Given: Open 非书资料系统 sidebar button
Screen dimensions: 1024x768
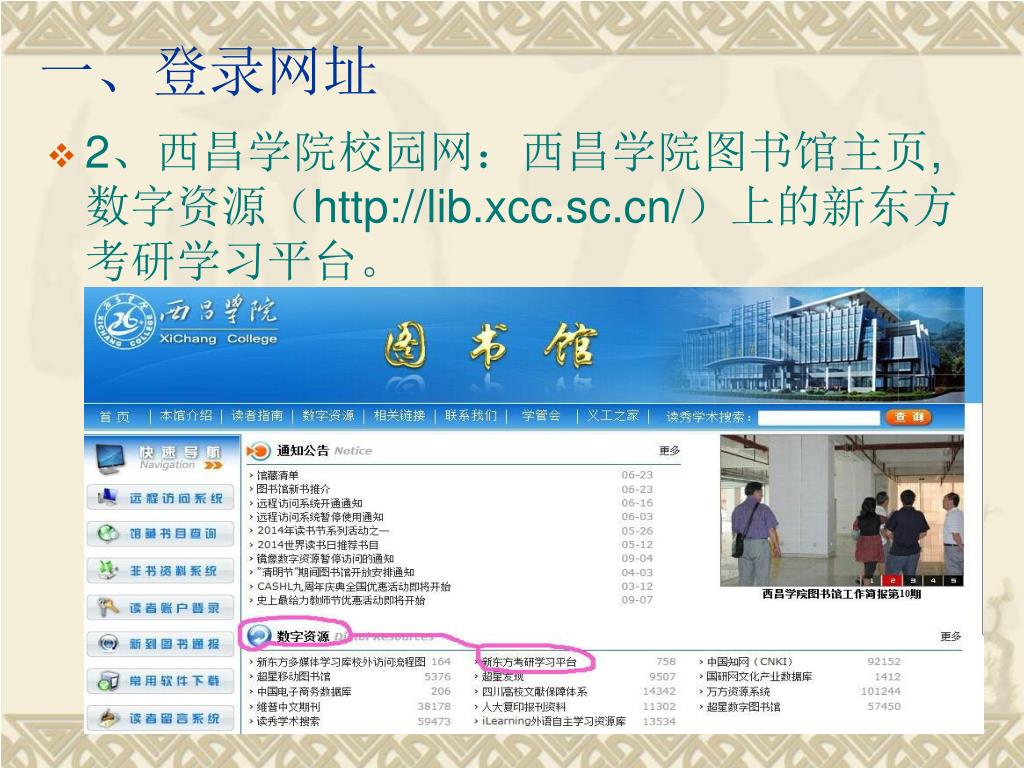Looking at the screenshot, I should tap(161, 571).
